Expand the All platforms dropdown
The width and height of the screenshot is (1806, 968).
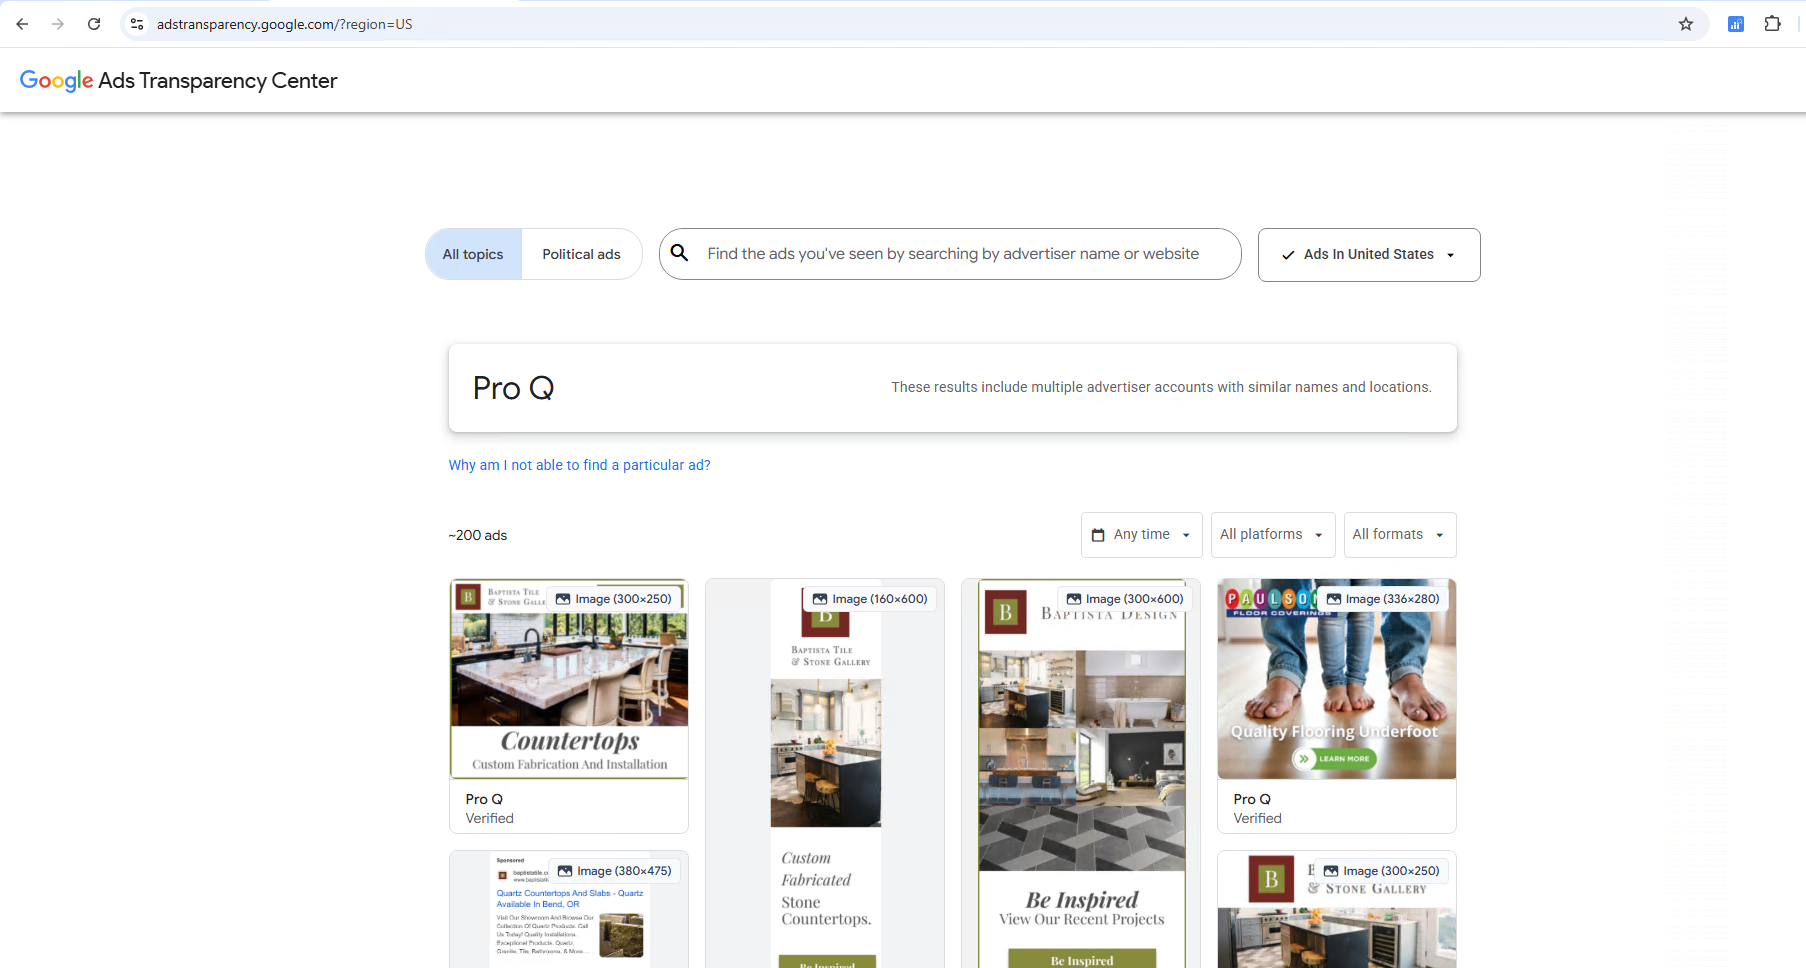pyautogui.click(x=1272, y=534)
